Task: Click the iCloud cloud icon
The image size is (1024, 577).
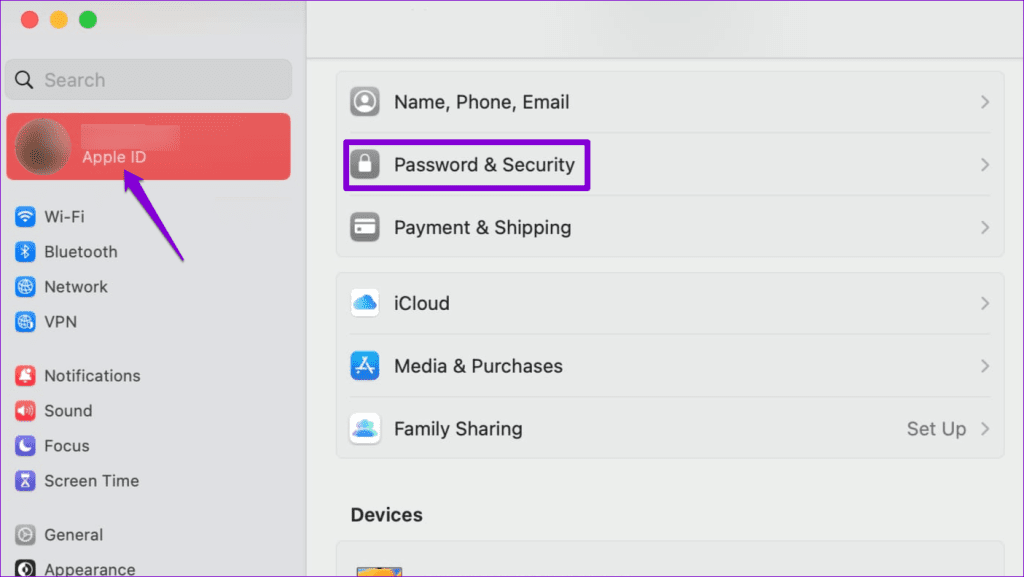Action: (365, 303)
